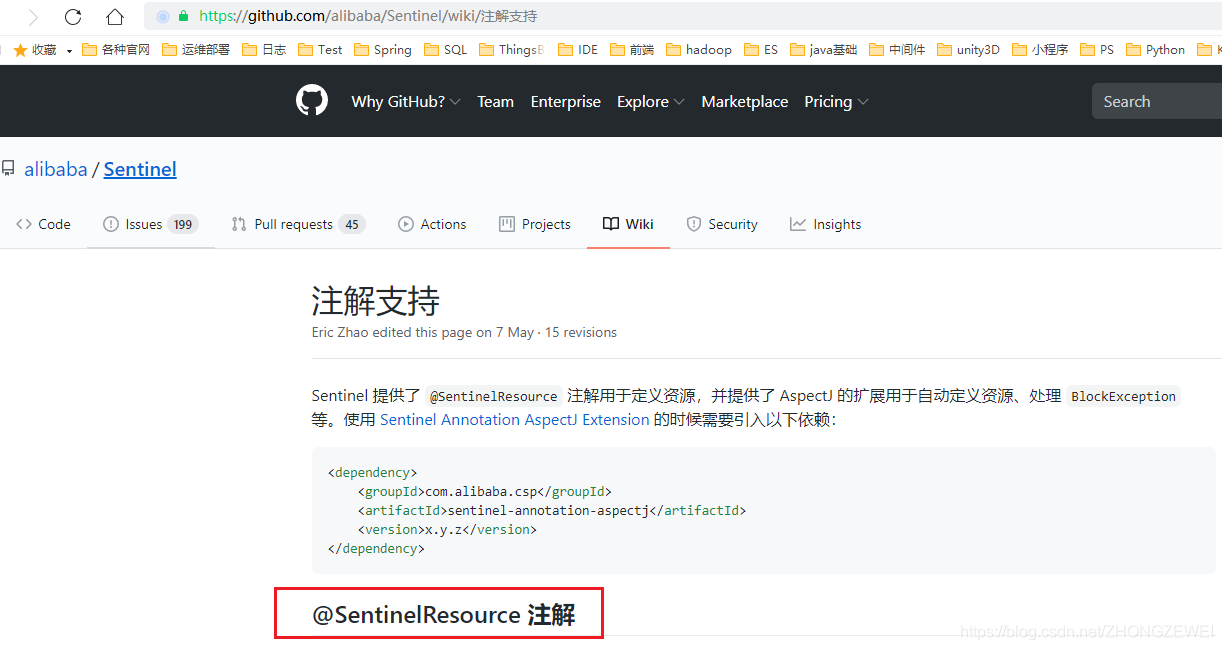Screen dimensions: 1222x650
Task: Click the green padlock security icon
Action: (x=183, y=16)
